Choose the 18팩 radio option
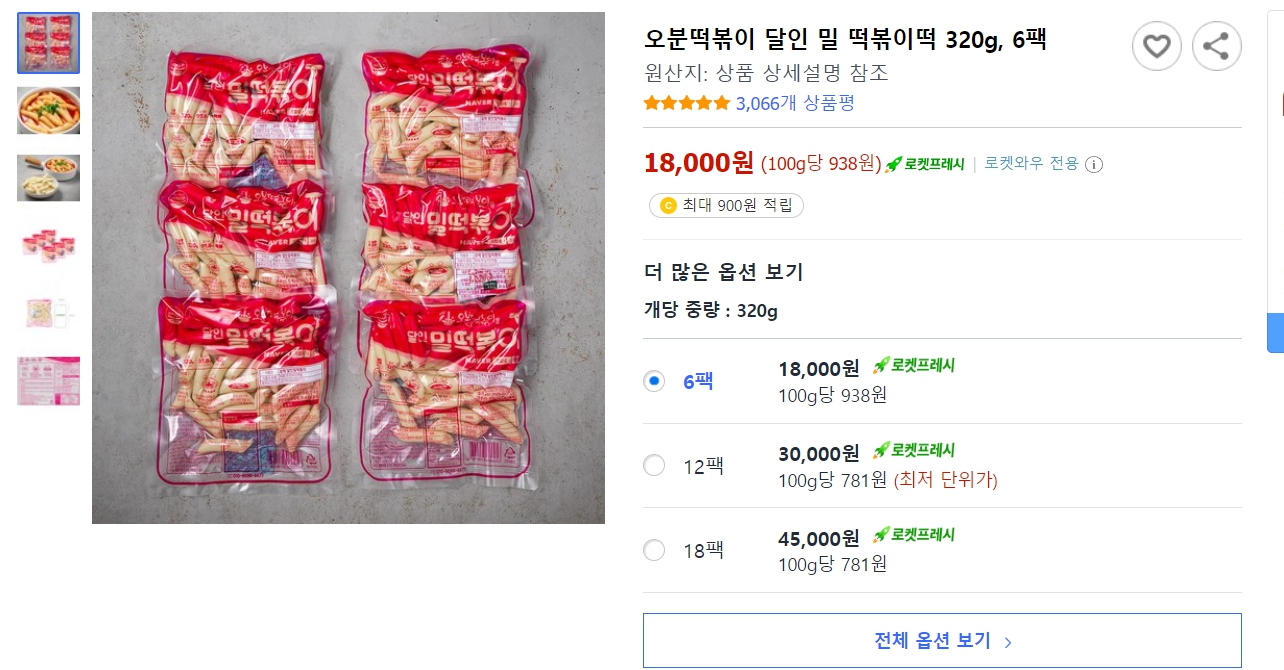 click(654, 550)
